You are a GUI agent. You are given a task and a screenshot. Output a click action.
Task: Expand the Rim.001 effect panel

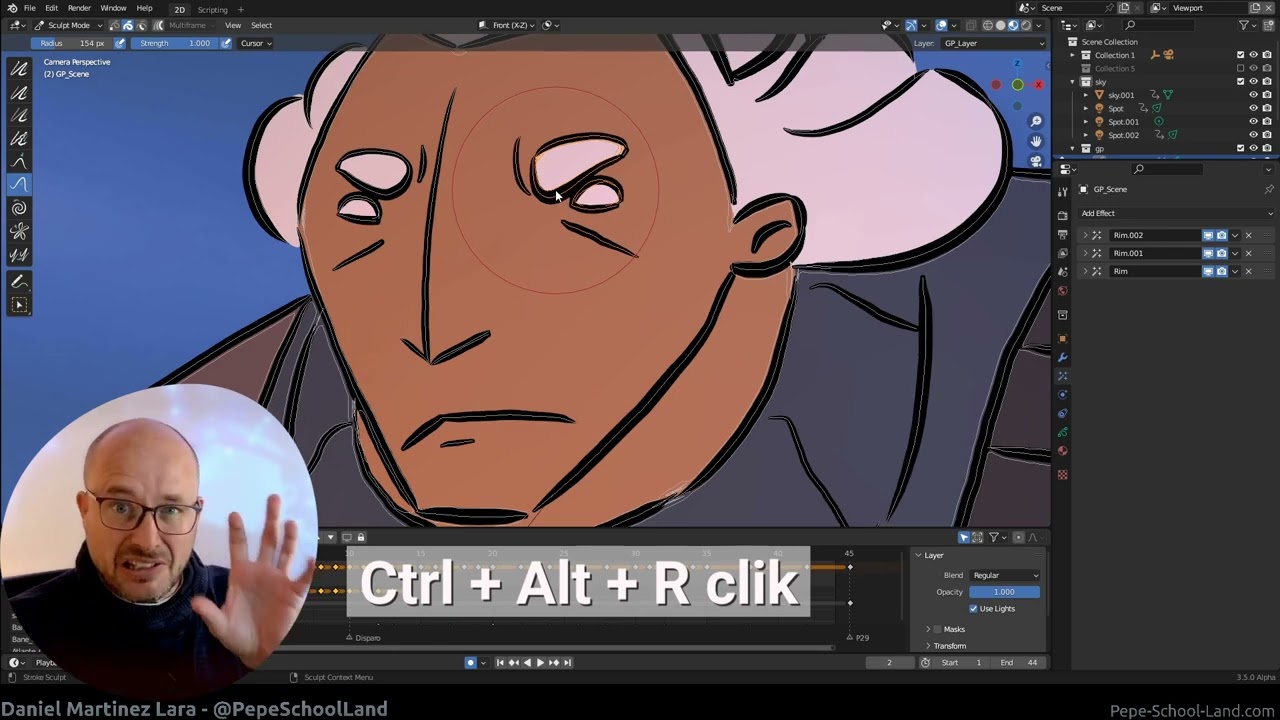click(1085, 253)
